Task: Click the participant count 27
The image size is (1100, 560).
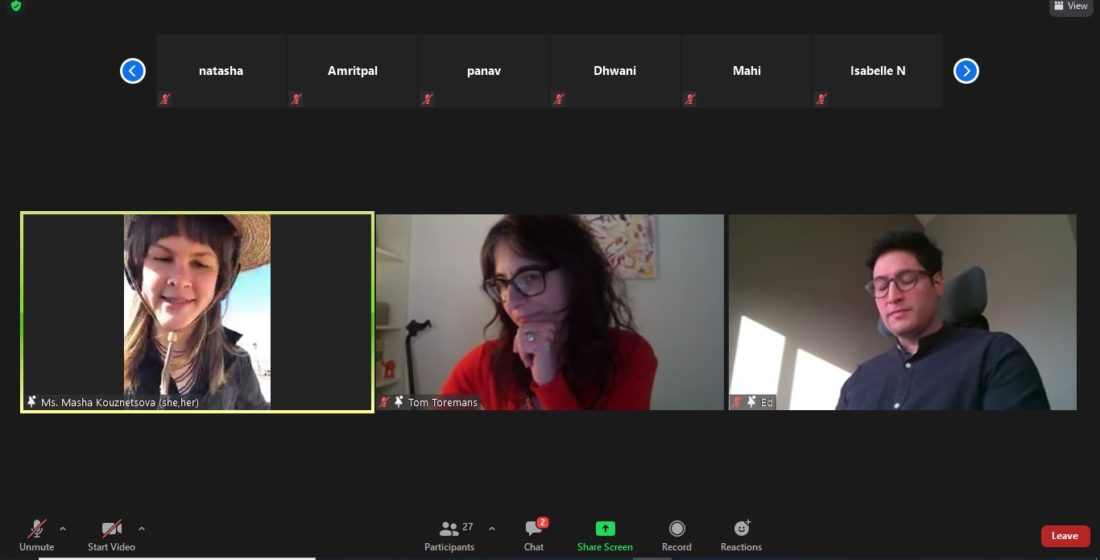Action: pyautogui.click(x=468, y=527)
